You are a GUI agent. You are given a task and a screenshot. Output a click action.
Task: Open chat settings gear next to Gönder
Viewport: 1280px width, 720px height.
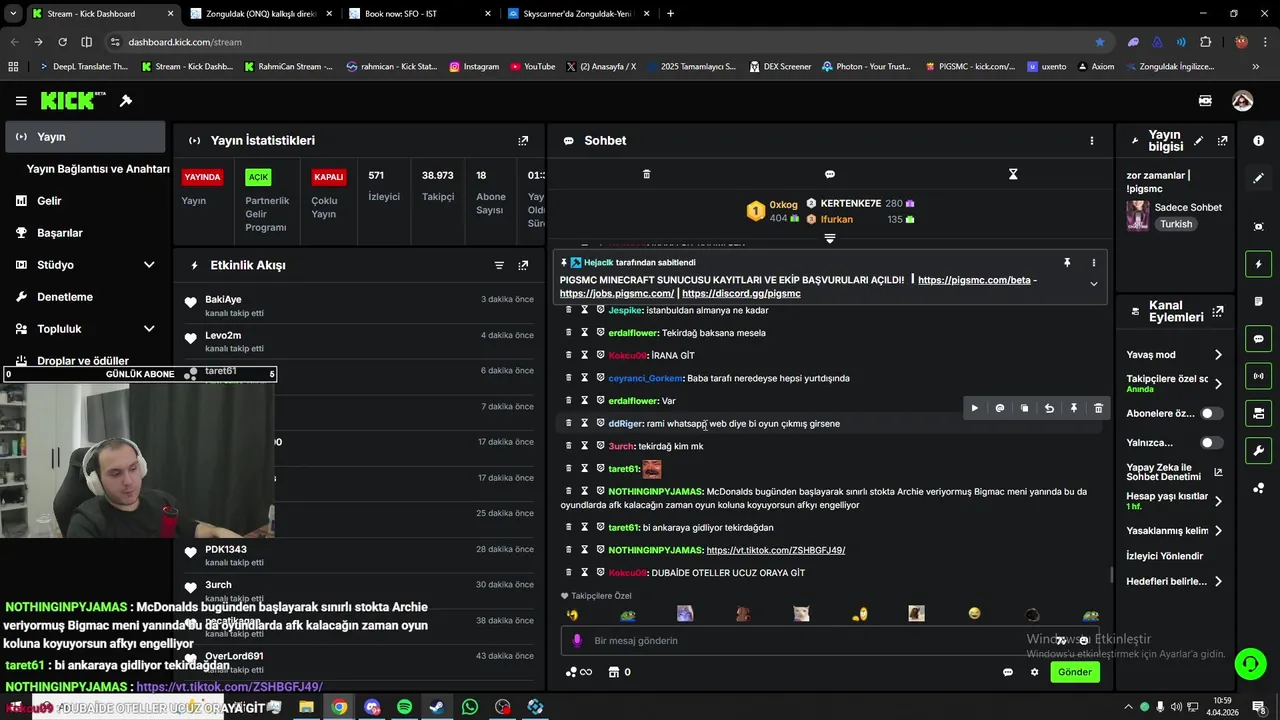tap(1035, 672)
